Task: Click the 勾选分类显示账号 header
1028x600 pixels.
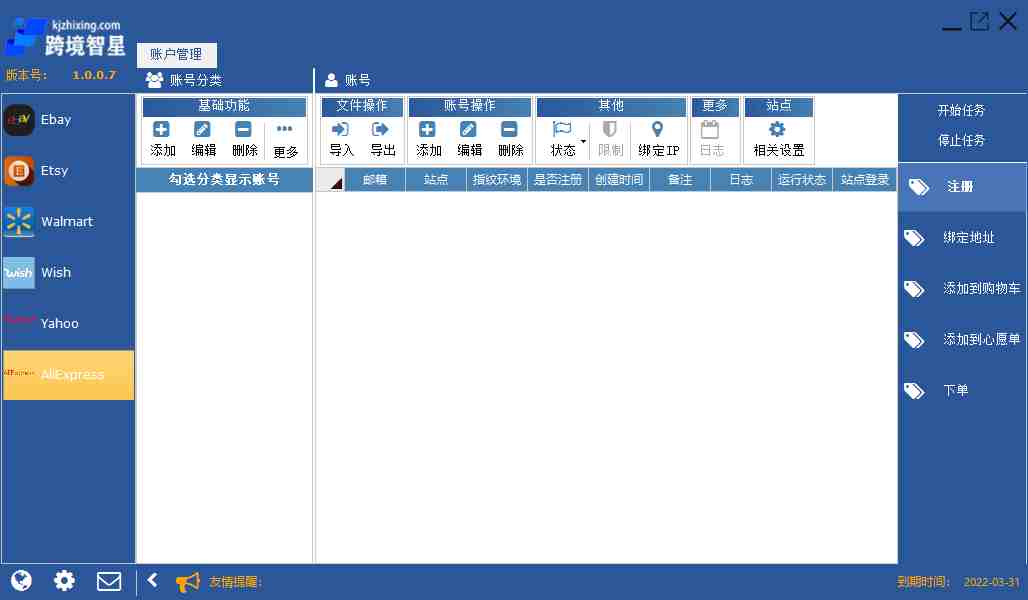Action: [224, 180]
